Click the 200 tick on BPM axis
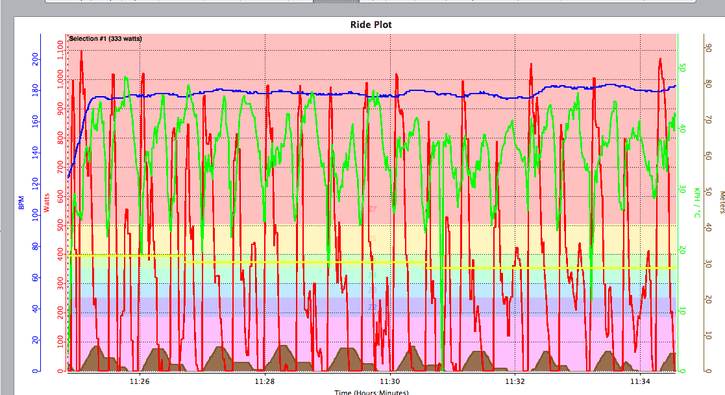The height and width of the screenshot is (395, 725). [x=35, y=59]
